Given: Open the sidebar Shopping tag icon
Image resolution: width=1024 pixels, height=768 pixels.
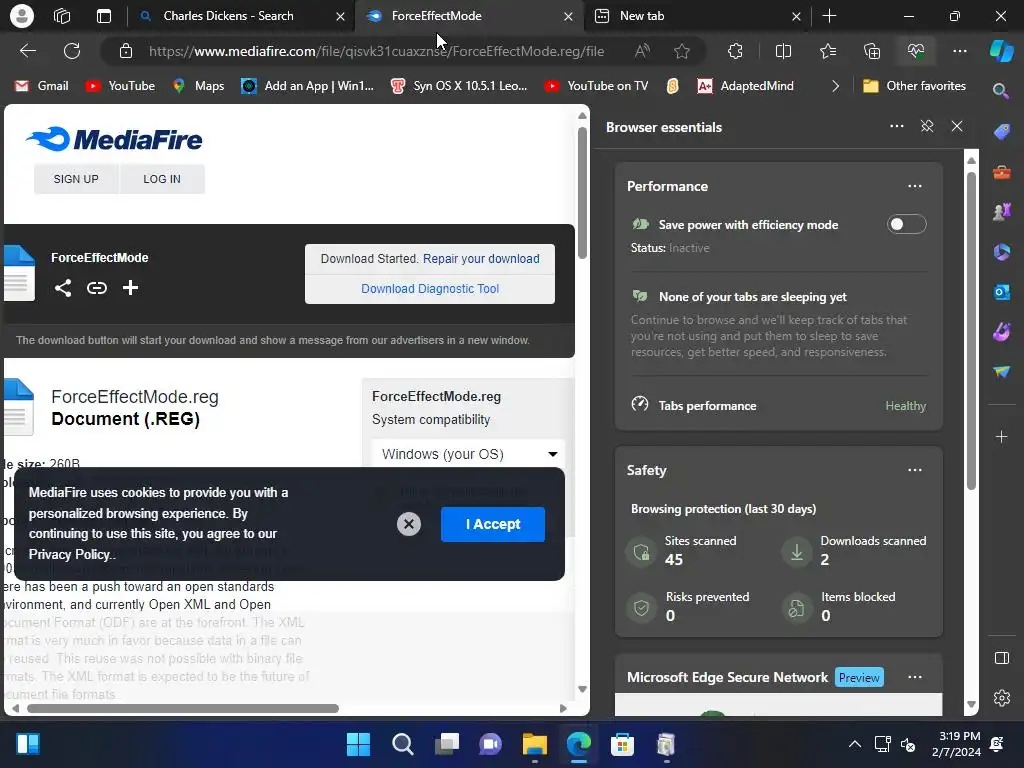Looking at the screenshot, I should [1001, 132].
